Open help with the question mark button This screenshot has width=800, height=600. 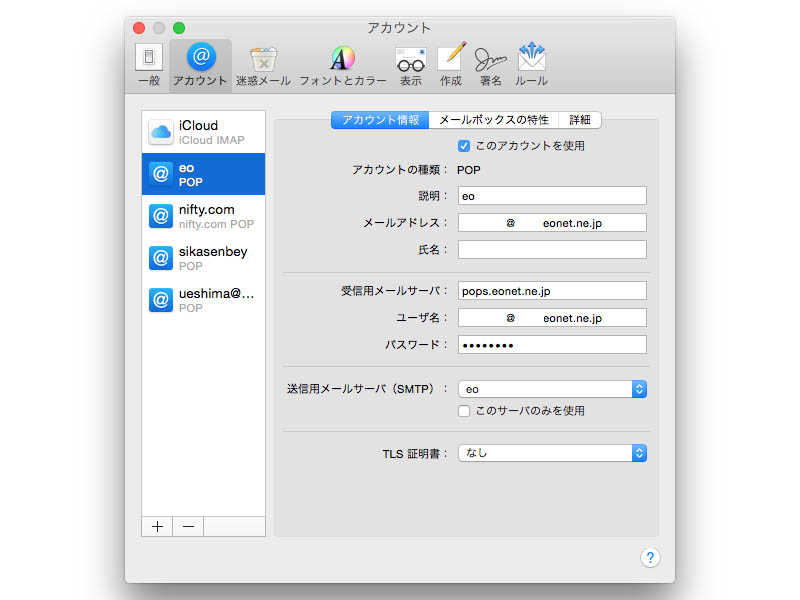650,558
